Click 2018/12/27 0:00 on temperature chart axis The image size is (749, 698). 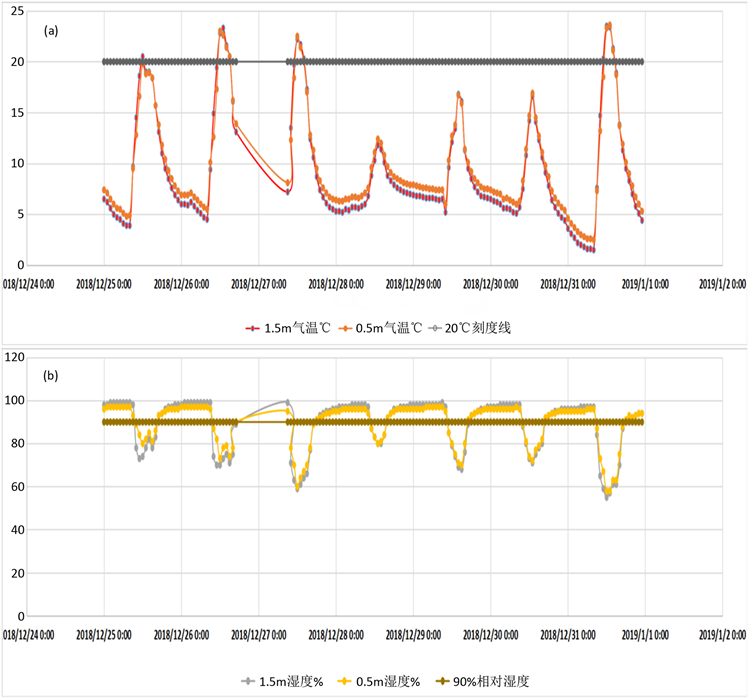[x=258, y=284]
